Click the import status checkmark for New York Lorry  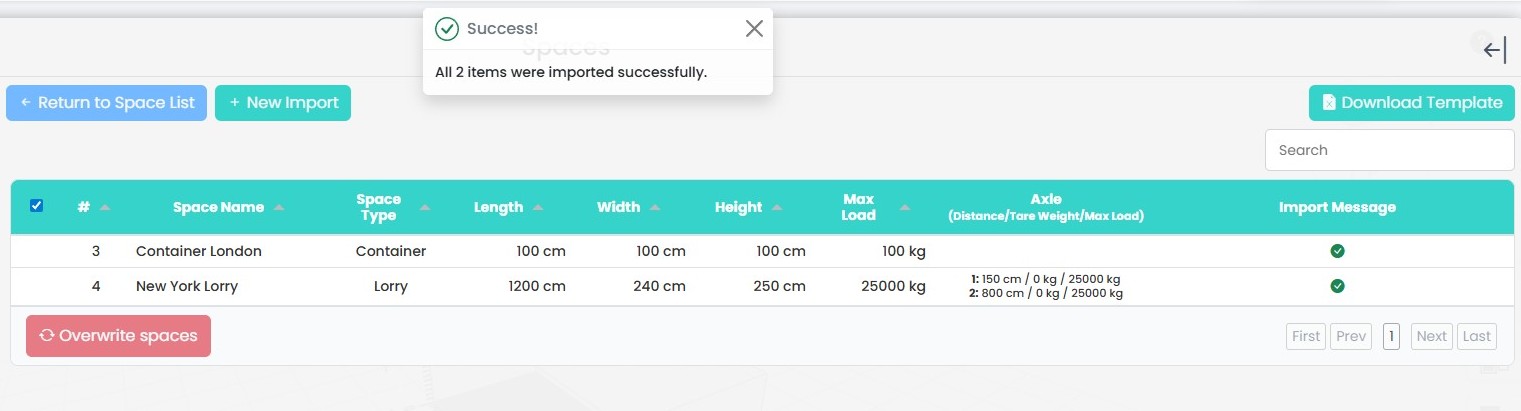pos(1337,286)
